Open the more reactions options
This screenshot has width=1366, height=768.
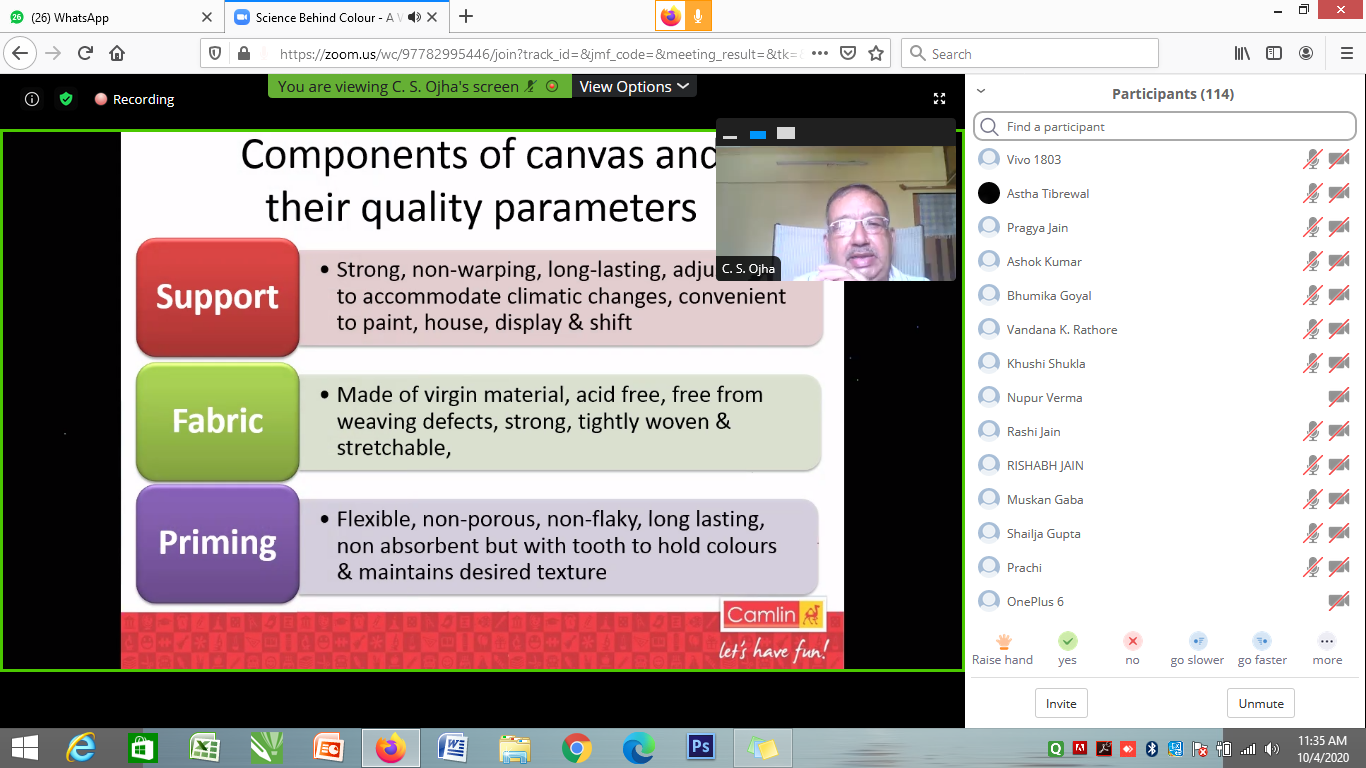click(1327, 642)
